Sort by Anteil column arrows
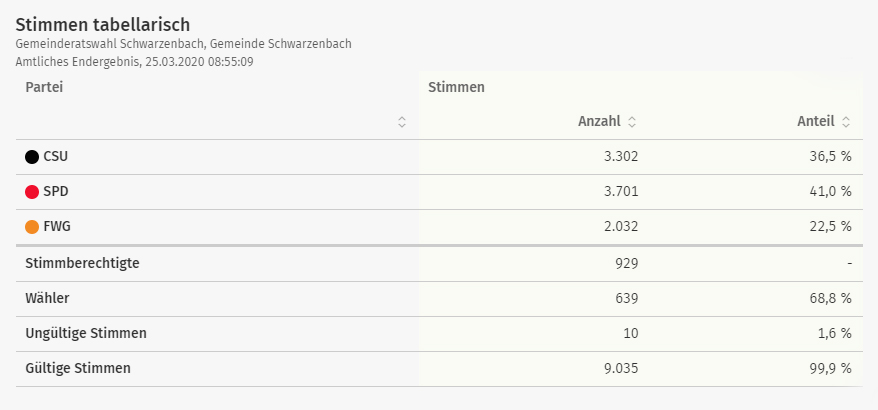Image resolution: width=878 pixels, height=410 pixels. (846, 122)
